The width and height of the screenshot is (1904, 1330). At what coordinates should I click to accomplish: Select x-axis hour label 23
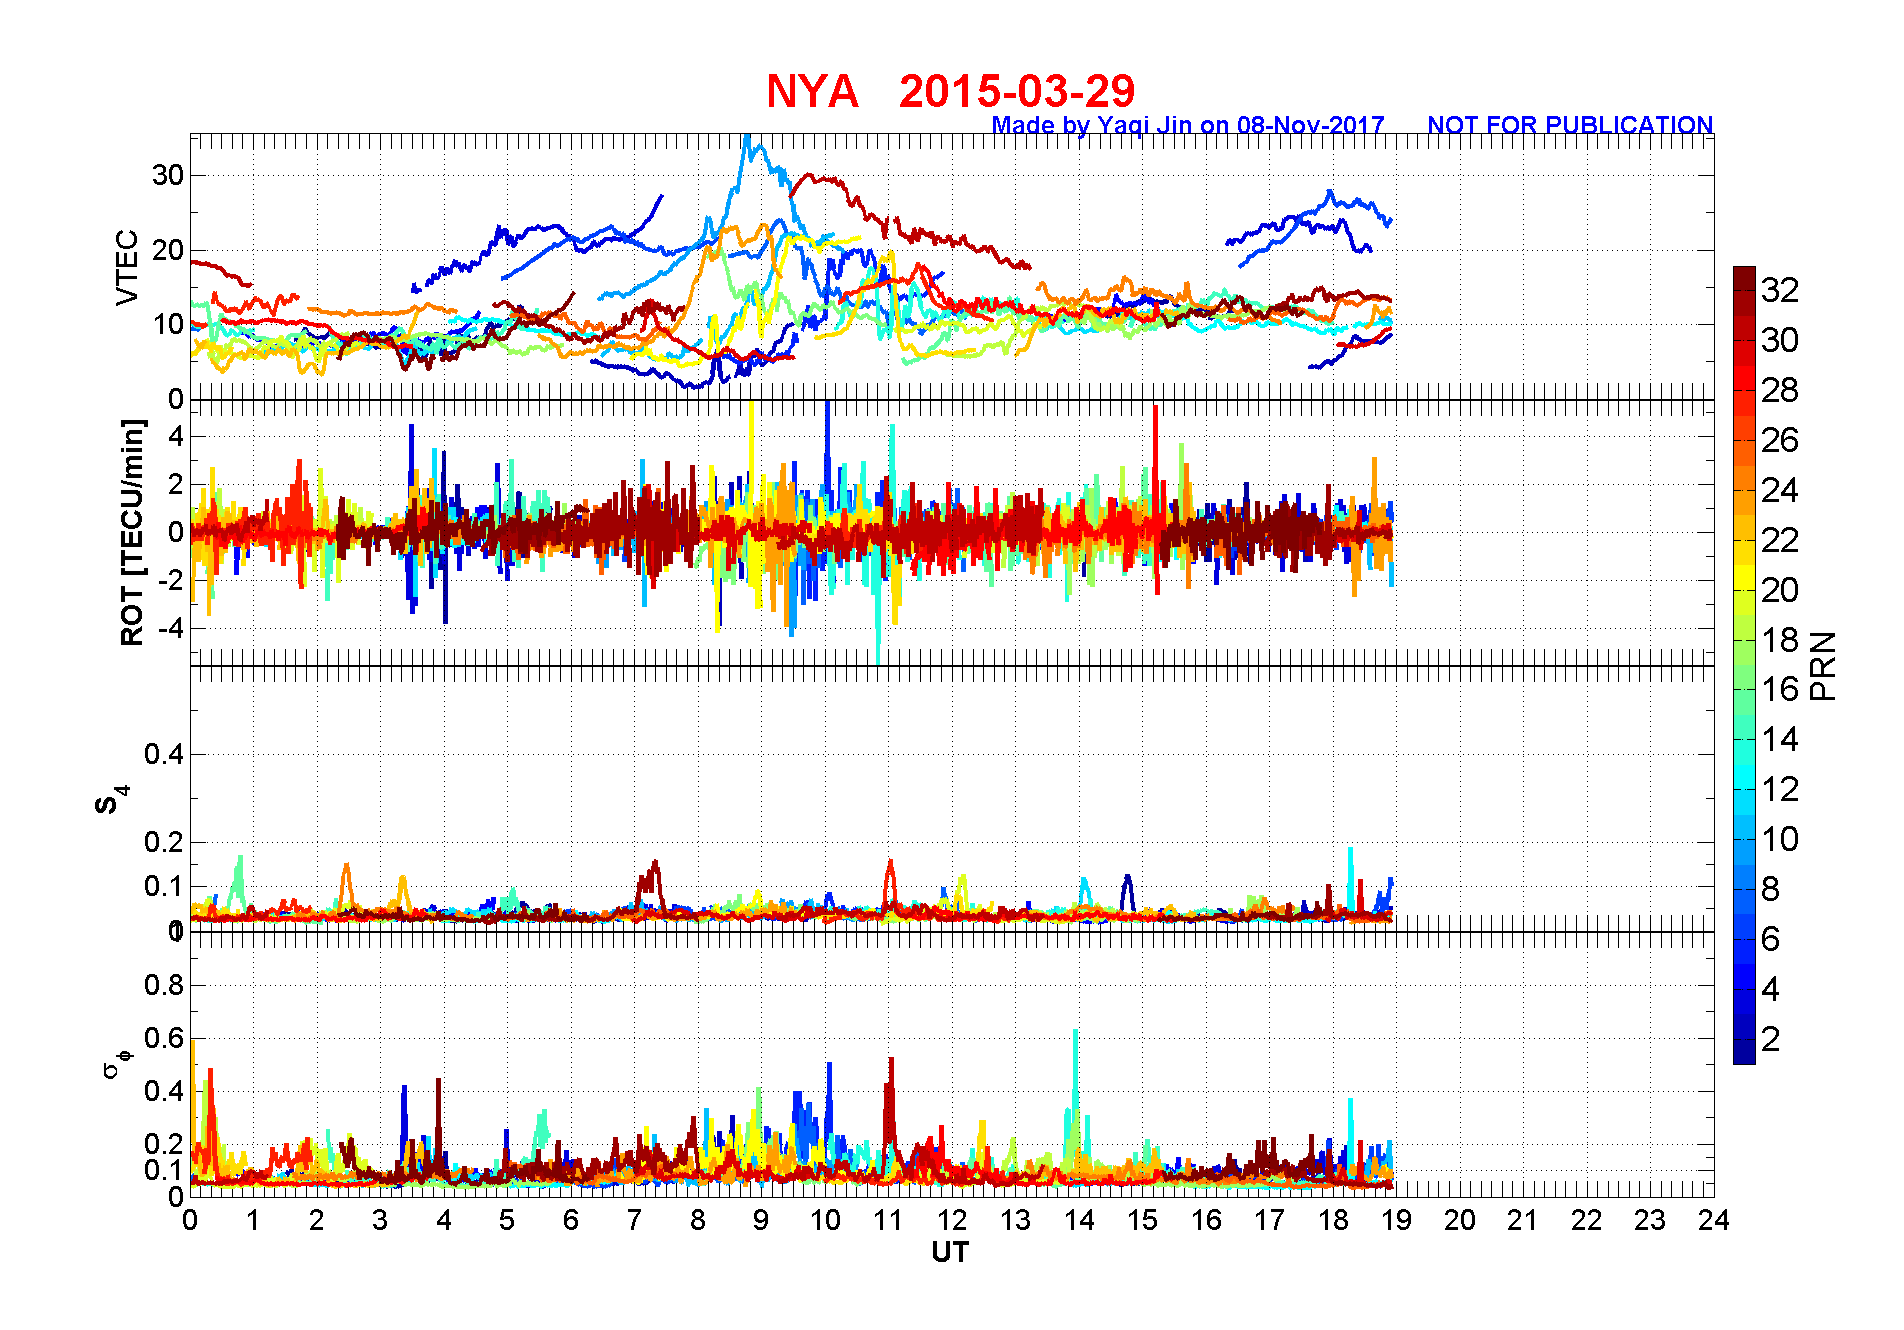coord(1650,1220)
